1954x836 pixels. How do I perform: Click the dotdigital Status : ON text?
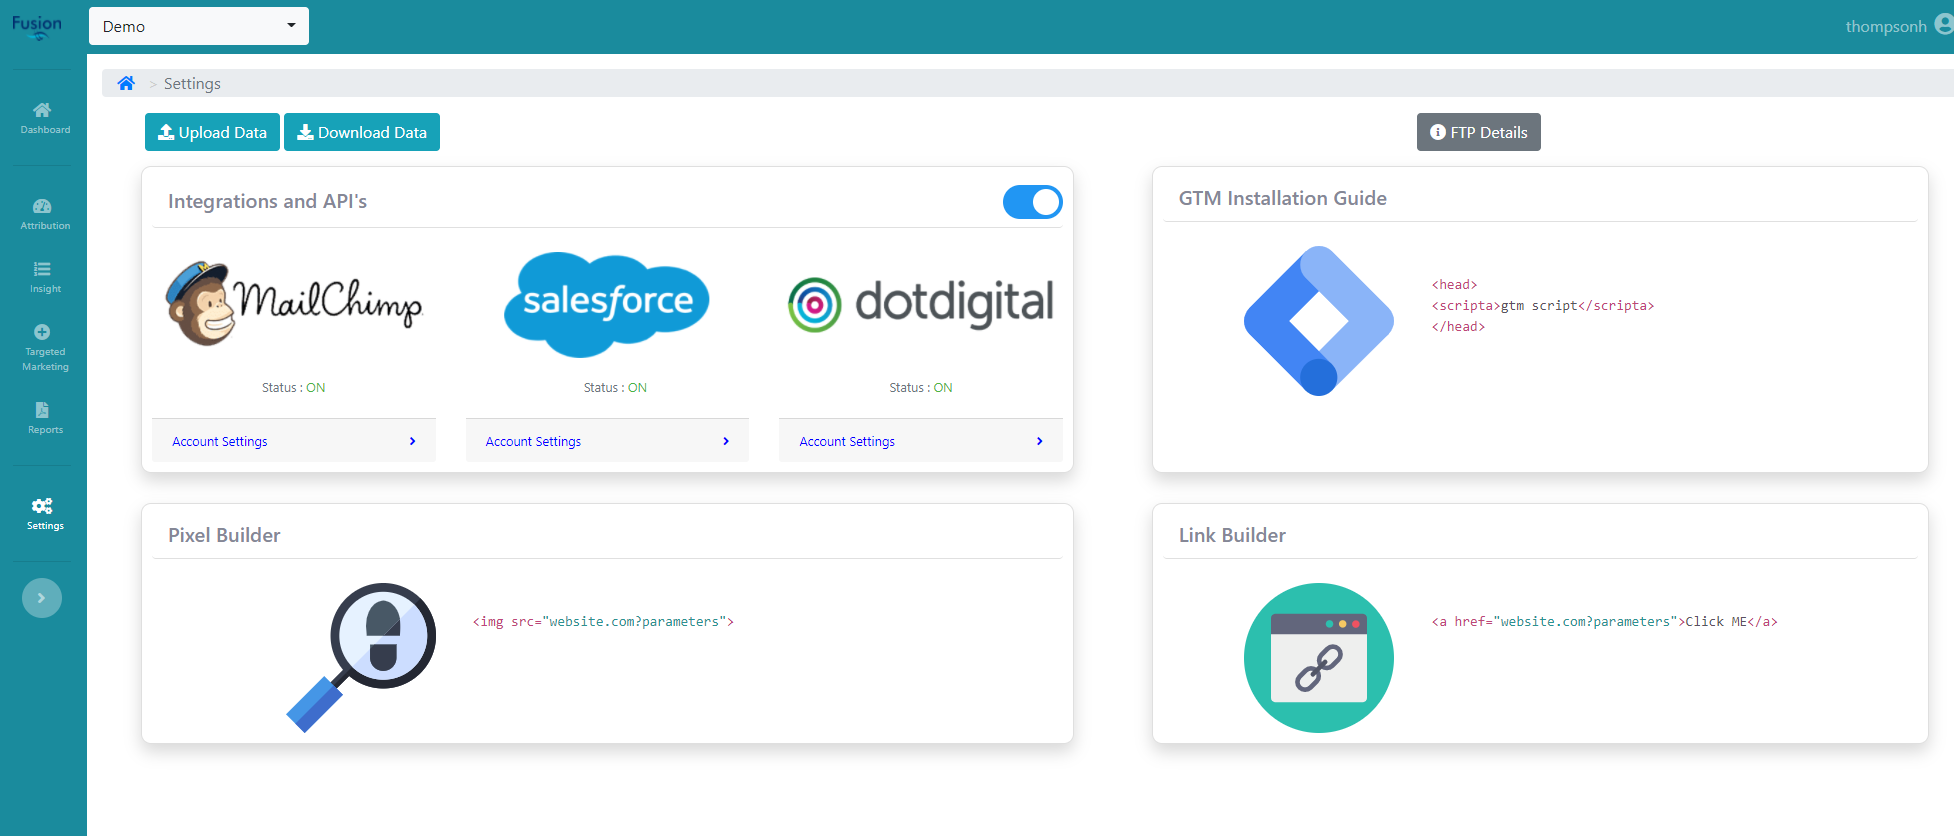[921, 387]
